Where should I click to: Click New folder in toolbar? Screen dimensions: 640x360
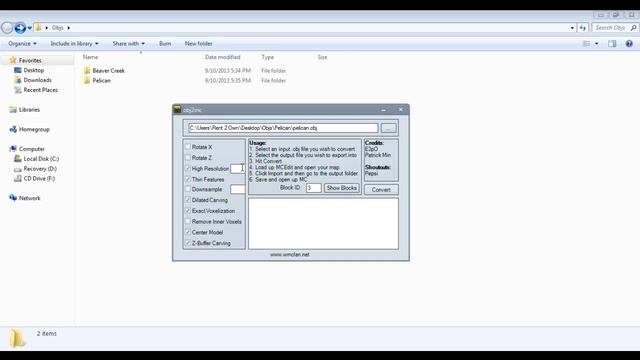pos(198,44)
